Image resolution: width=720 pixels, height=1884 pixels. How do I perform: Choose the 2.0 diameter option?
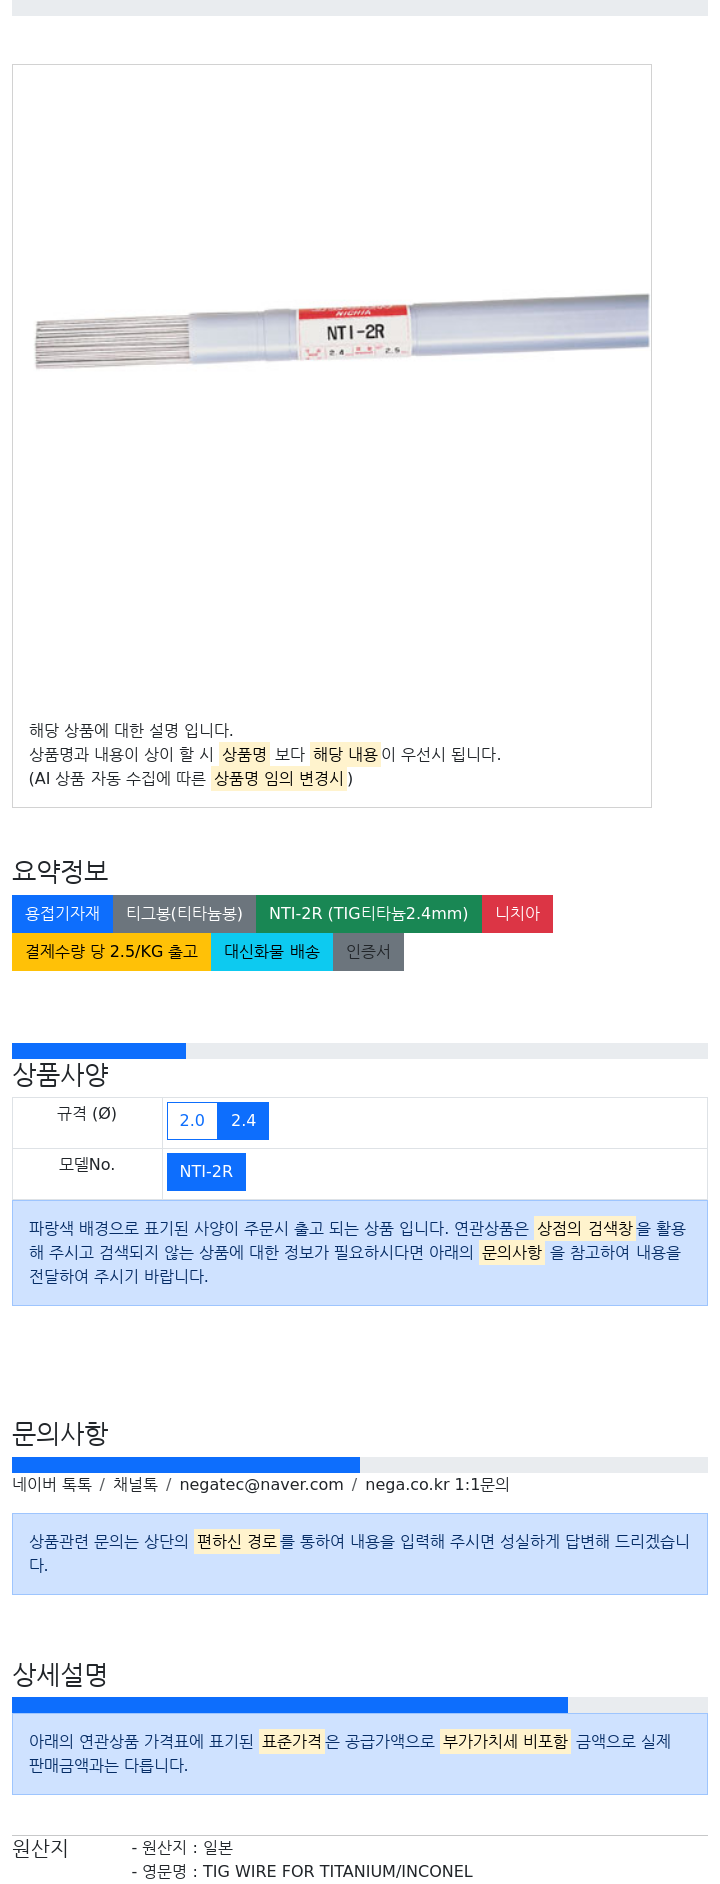point(192,1121)
